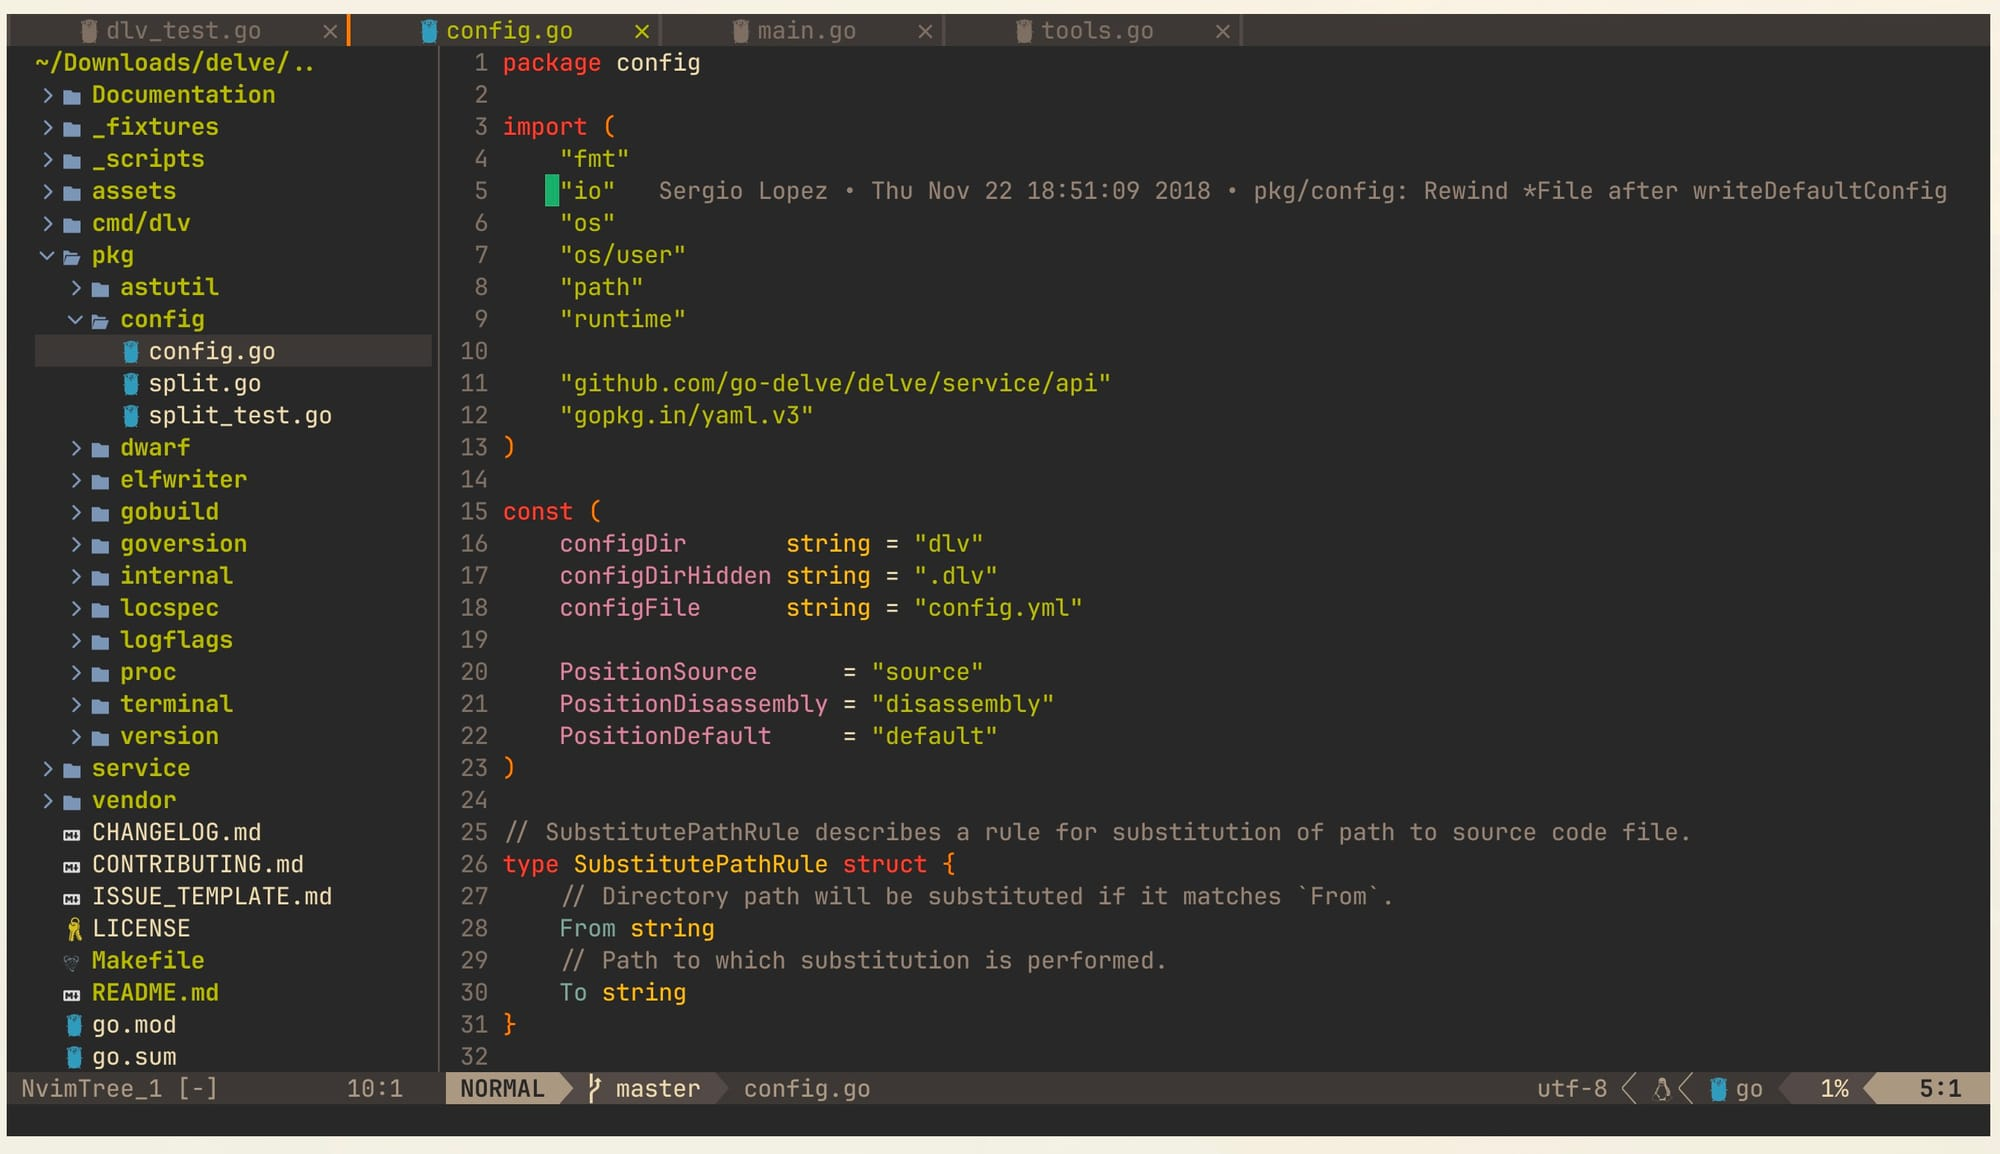Click the git branch icon before master
The height and width of the screenshot is (1154, 2000).
point(594,1088)
